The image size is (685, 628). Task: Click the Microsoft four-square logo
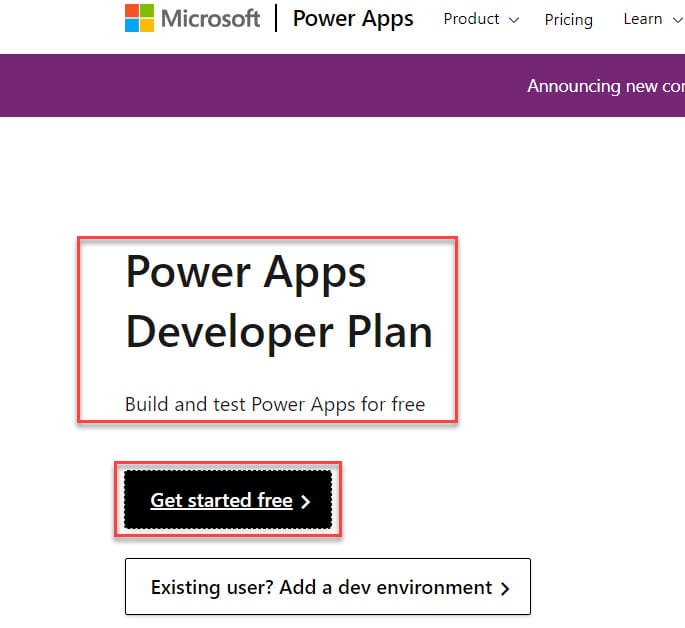click(139, 18)
